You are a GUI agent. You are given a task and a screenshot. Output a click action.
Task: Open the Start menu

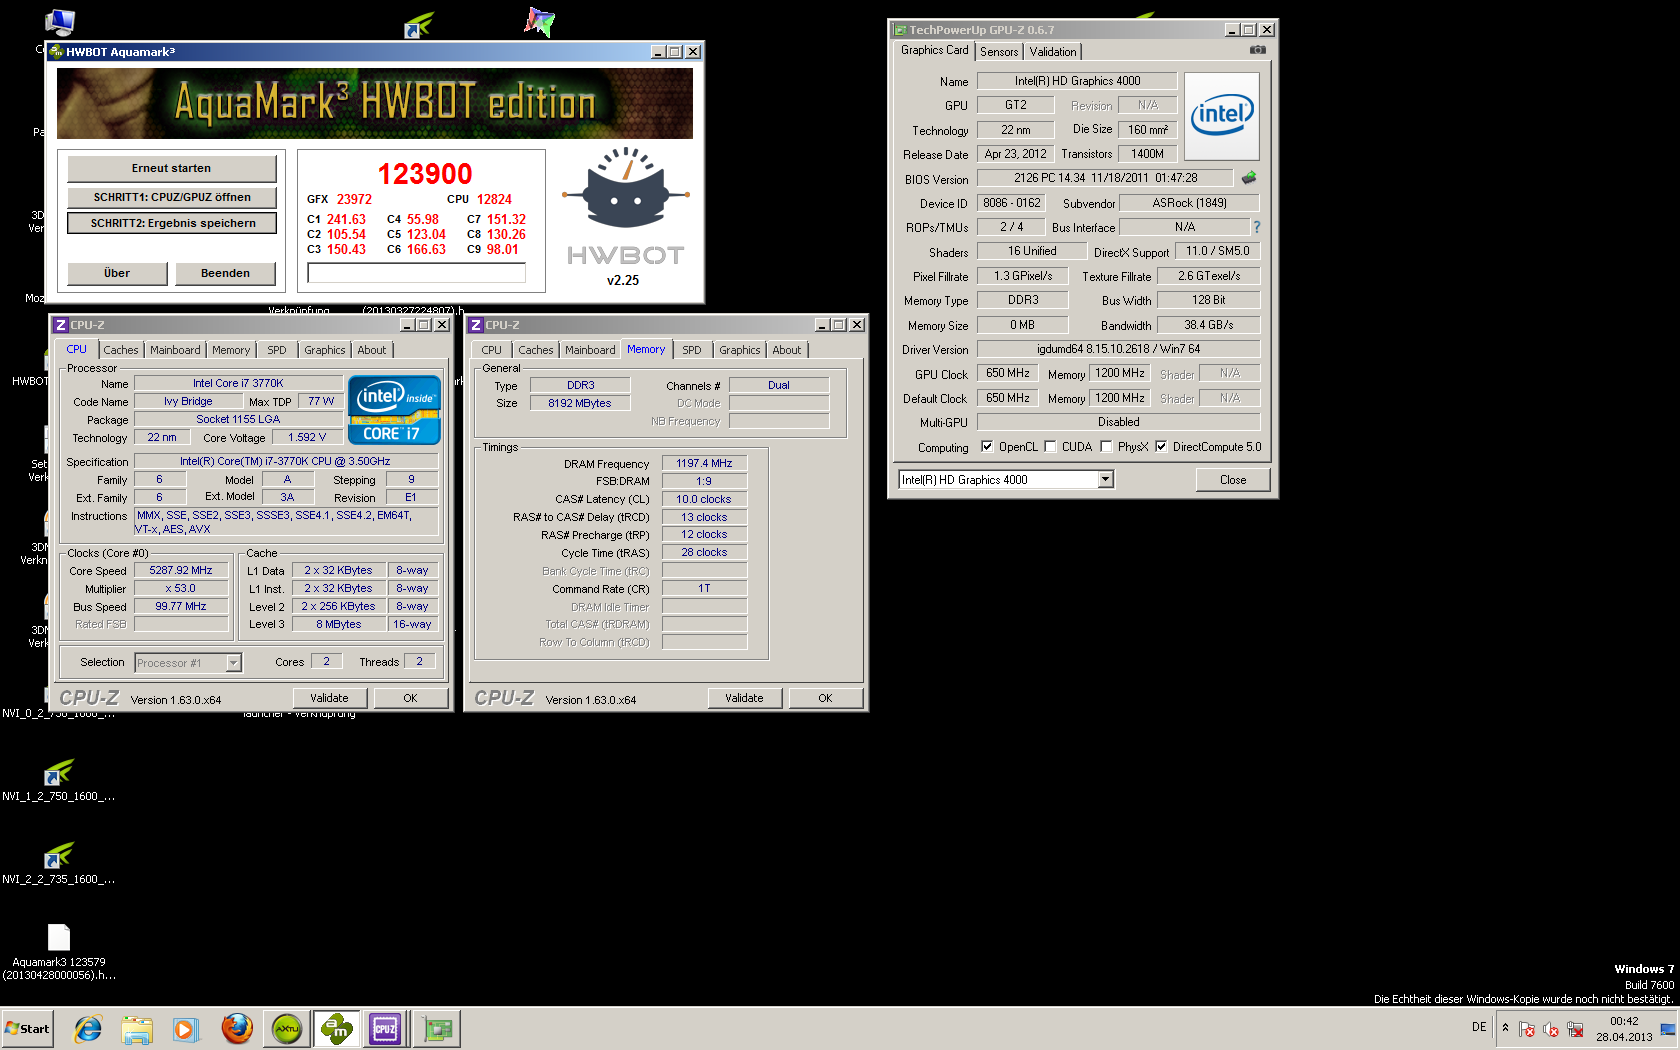(27, 1028)
